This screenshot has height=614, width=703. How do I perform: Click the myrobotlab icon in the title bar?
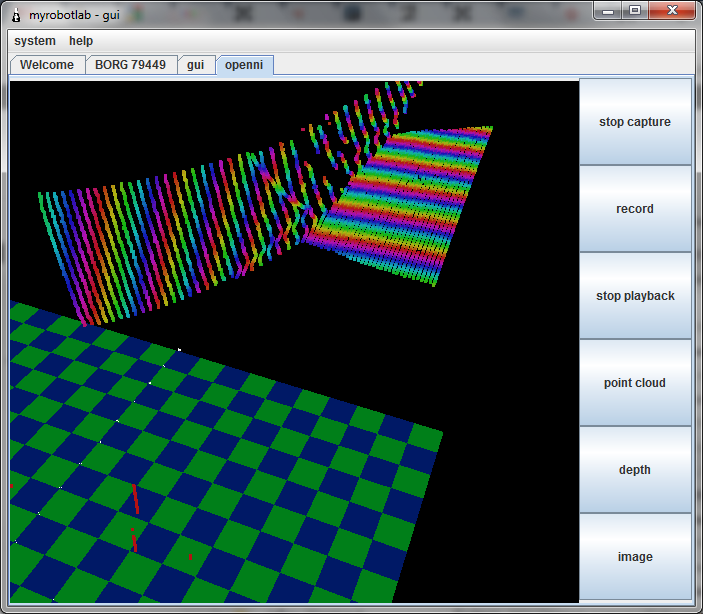tap(16, 13)
